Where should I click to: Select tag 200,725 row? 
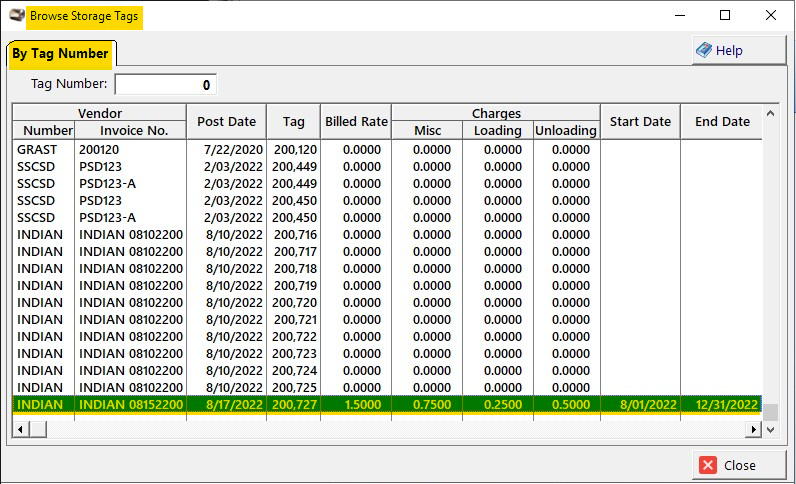(x=387, y=388)
